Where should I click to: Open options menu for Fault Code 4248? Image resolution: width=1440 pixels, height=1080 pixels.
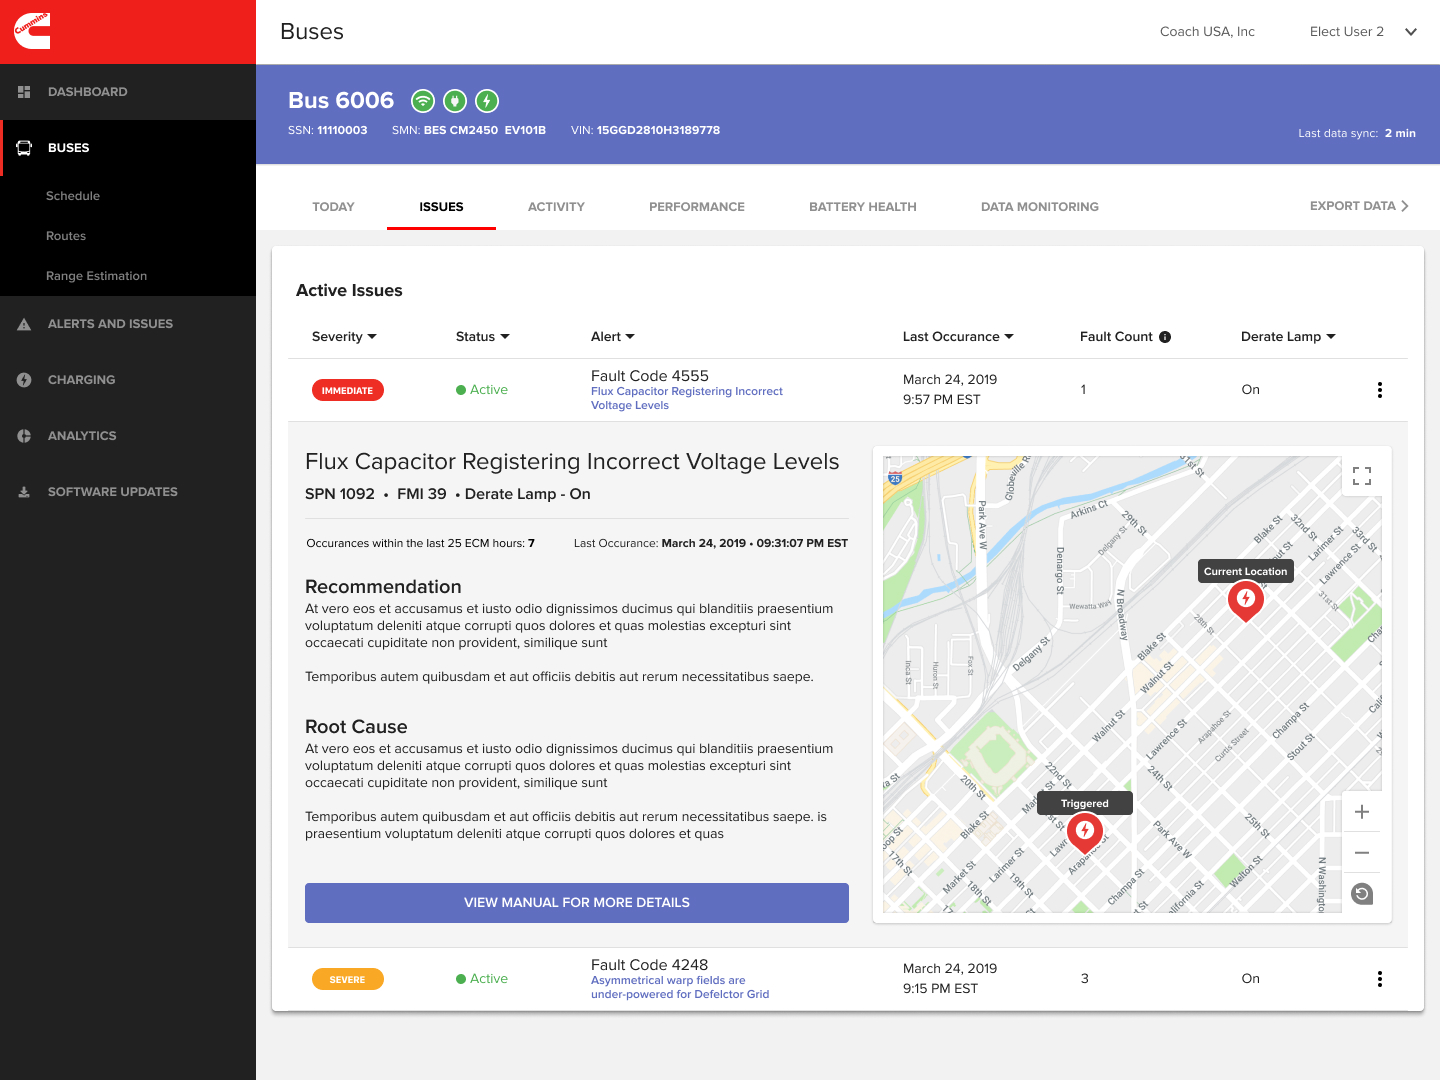(x=1380, y=979)
